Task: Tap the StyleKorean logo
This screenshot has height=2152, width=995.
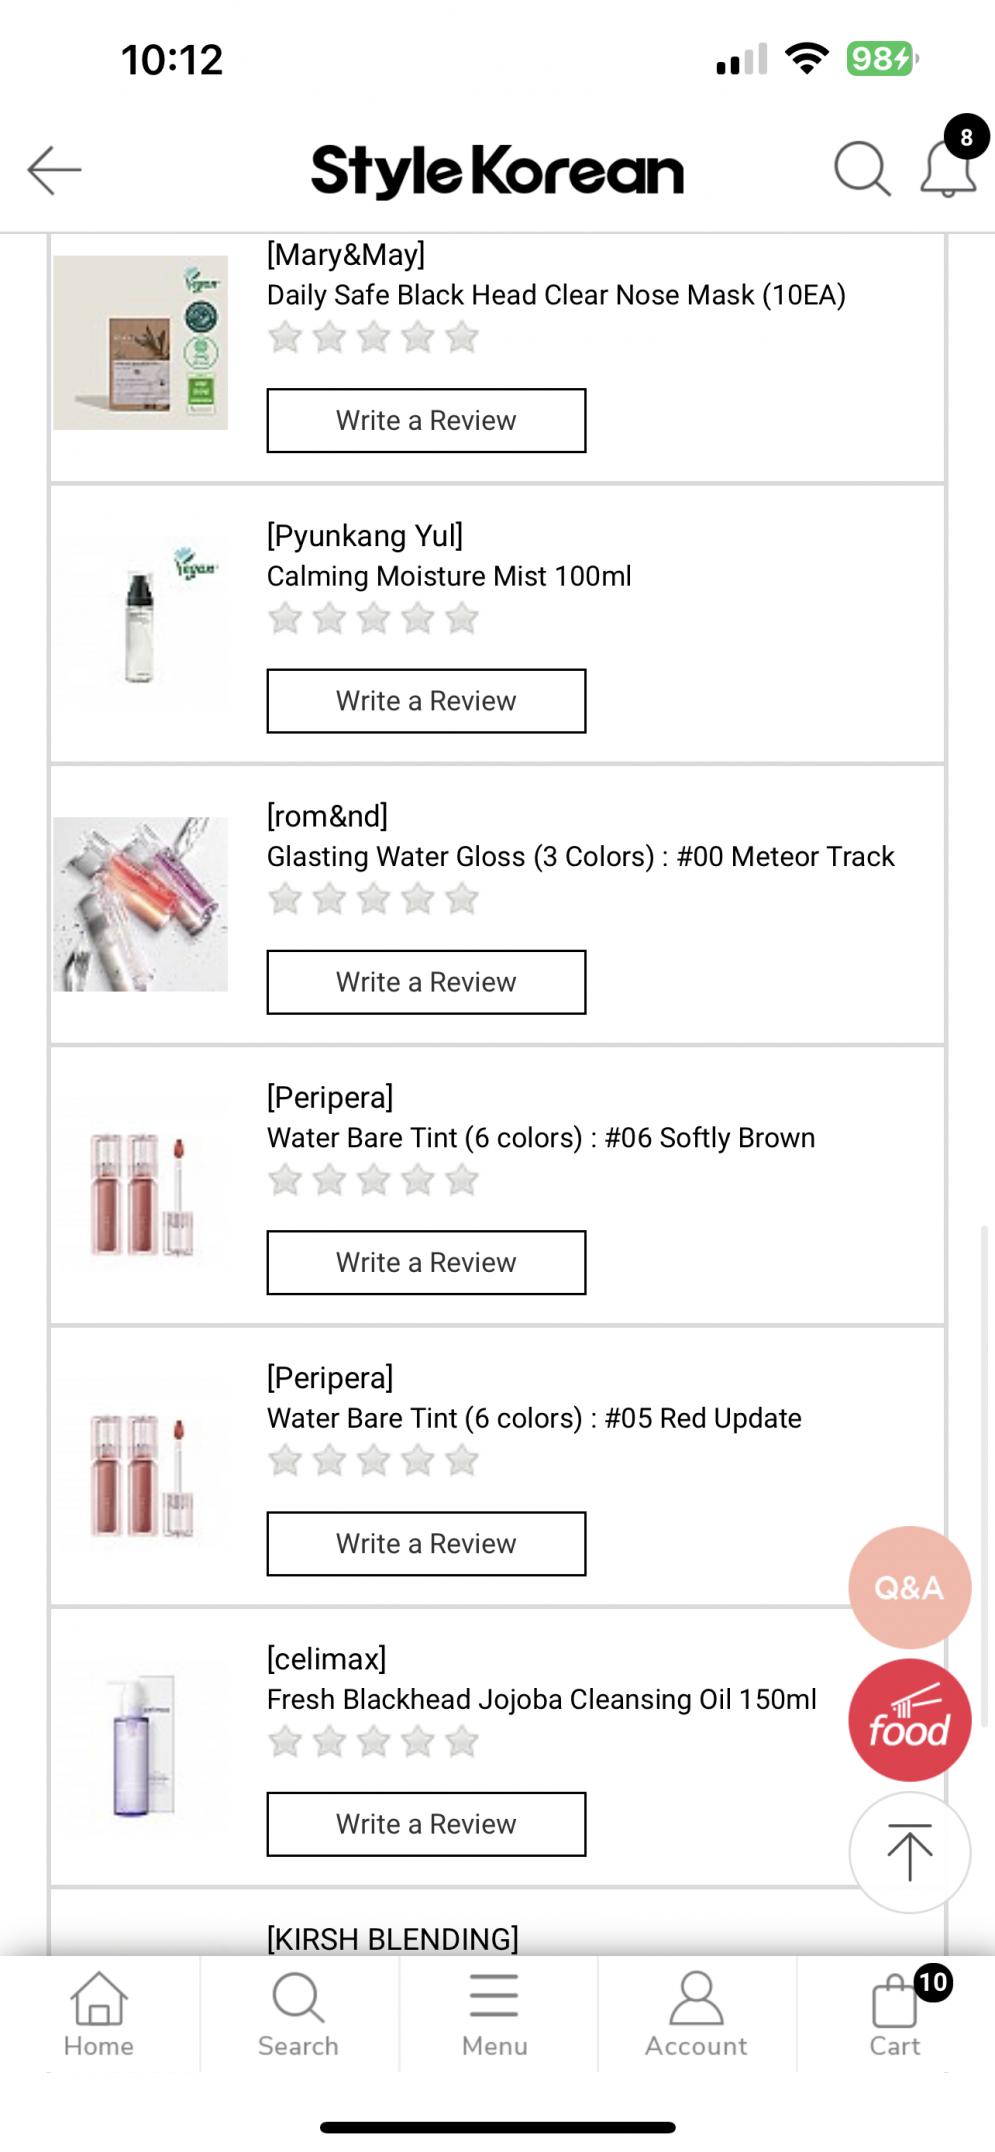Action: (497, 171)
